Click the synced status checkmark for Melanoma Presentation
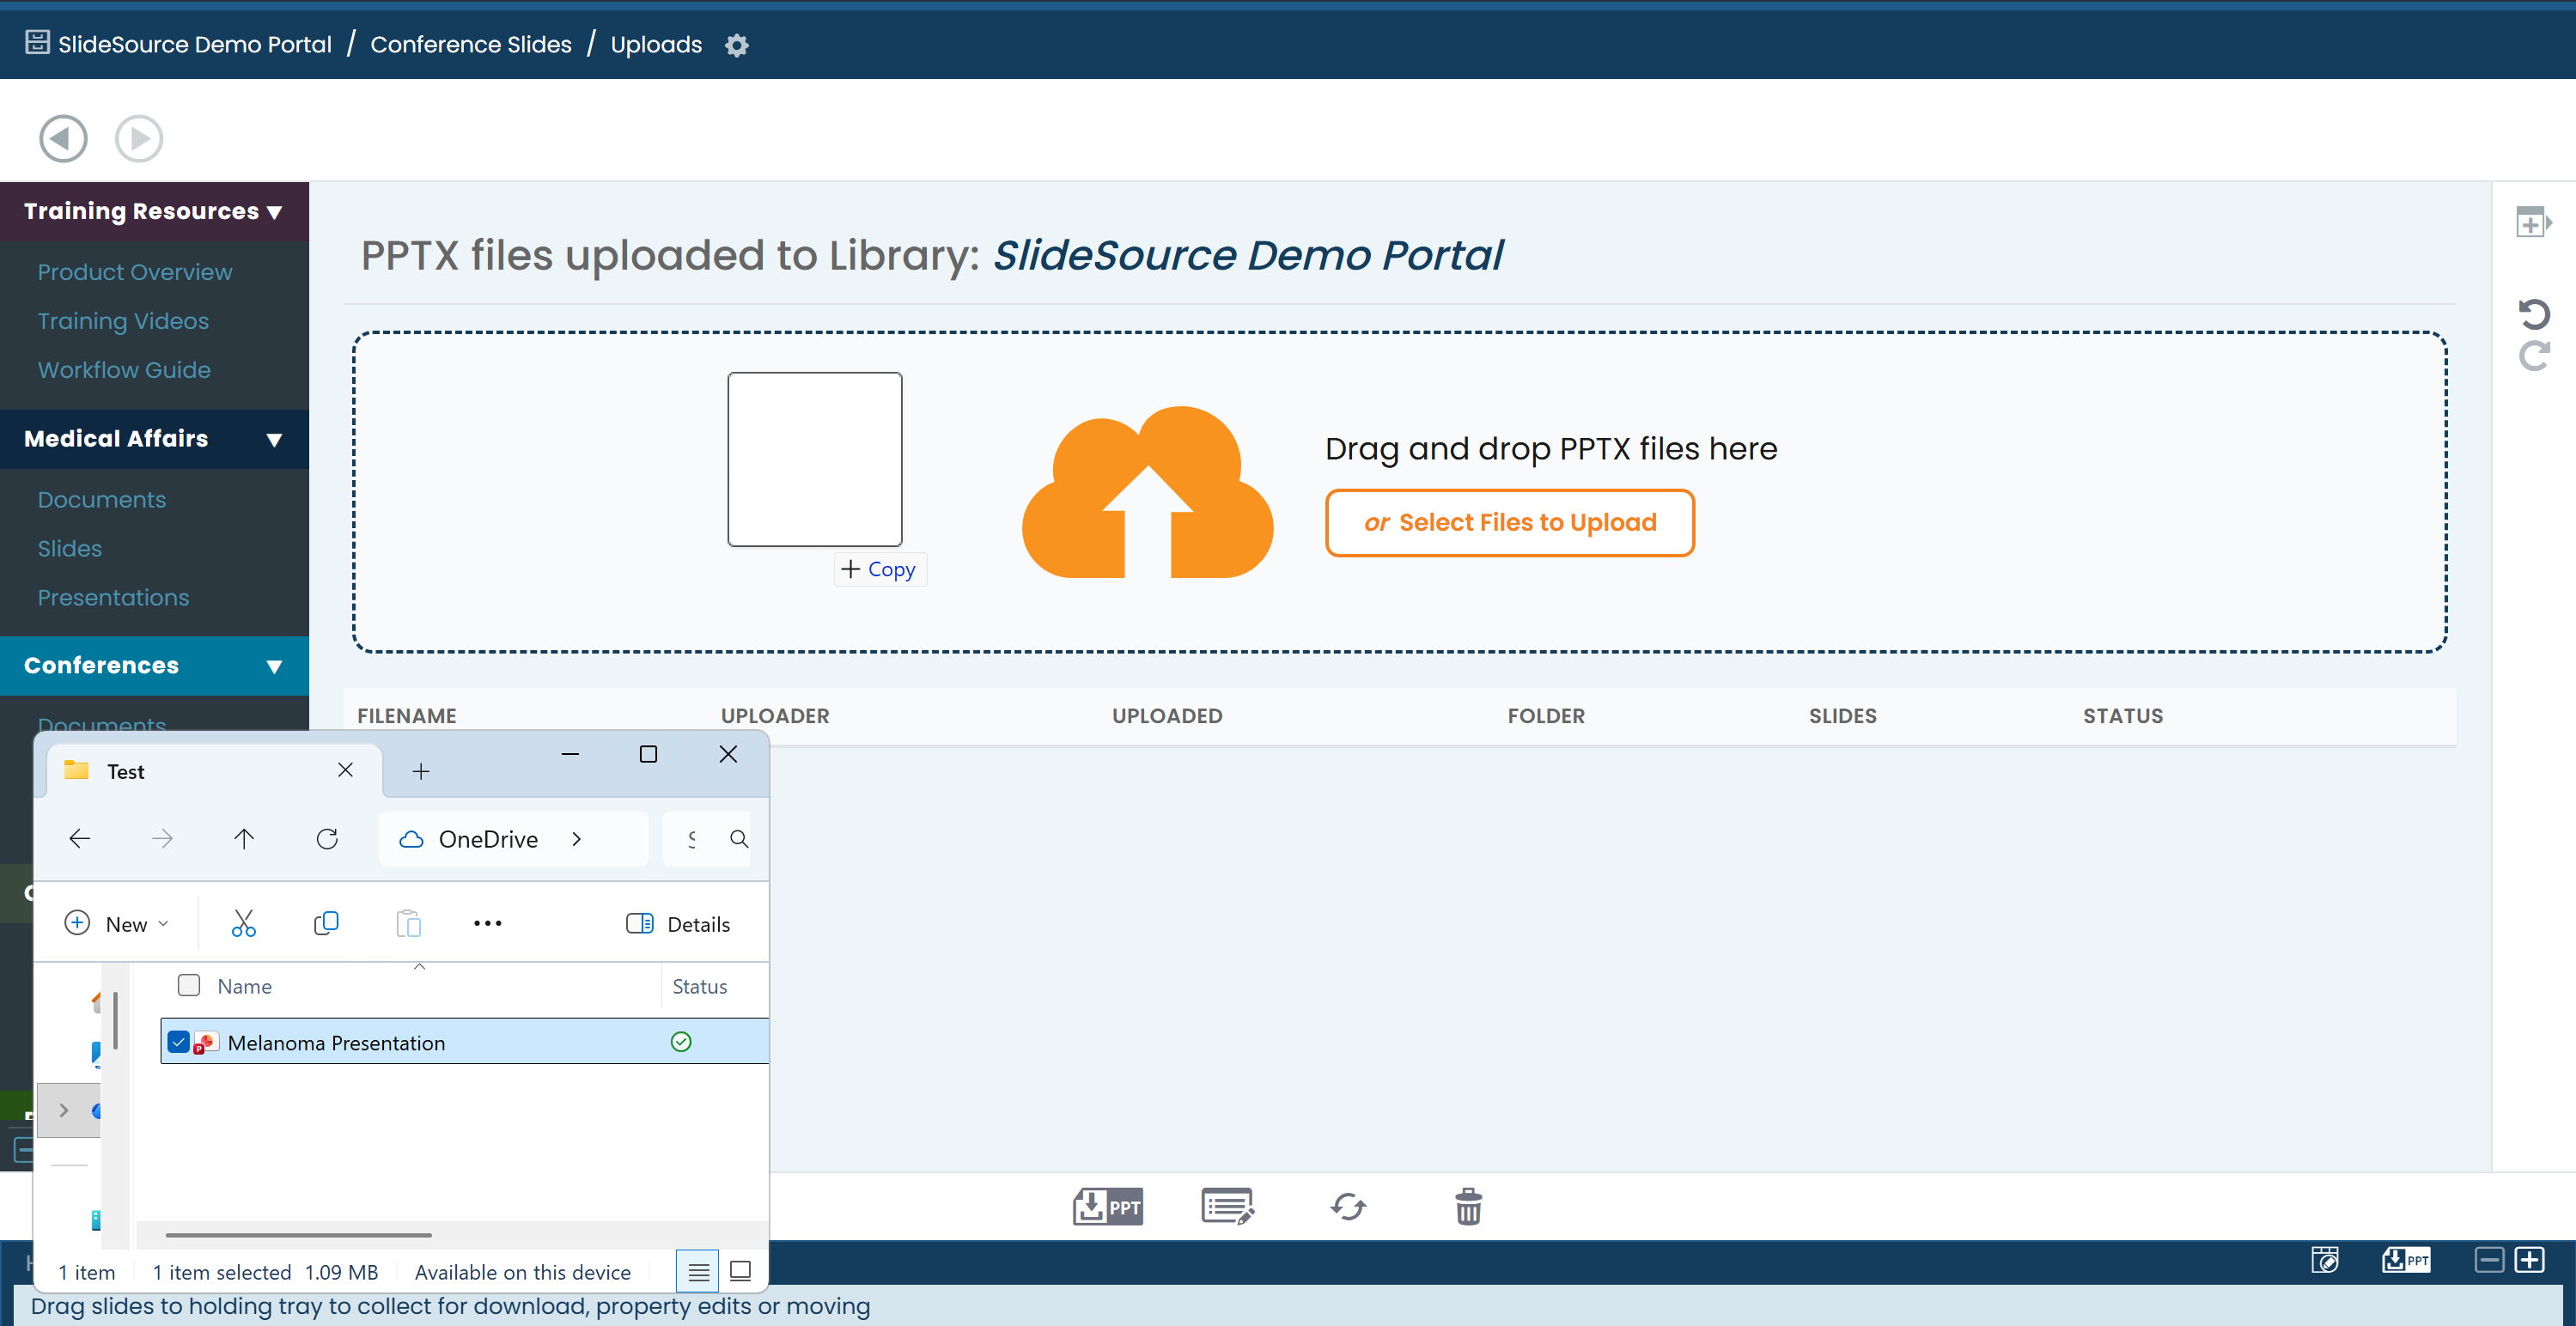 tap(681, 1042)
